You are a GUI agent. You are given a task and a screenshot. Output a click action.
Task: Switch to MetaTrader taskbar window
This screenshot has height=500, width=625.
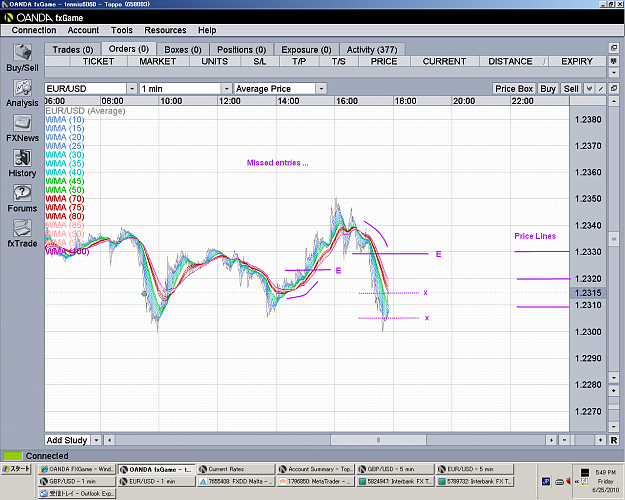(315, 481)
